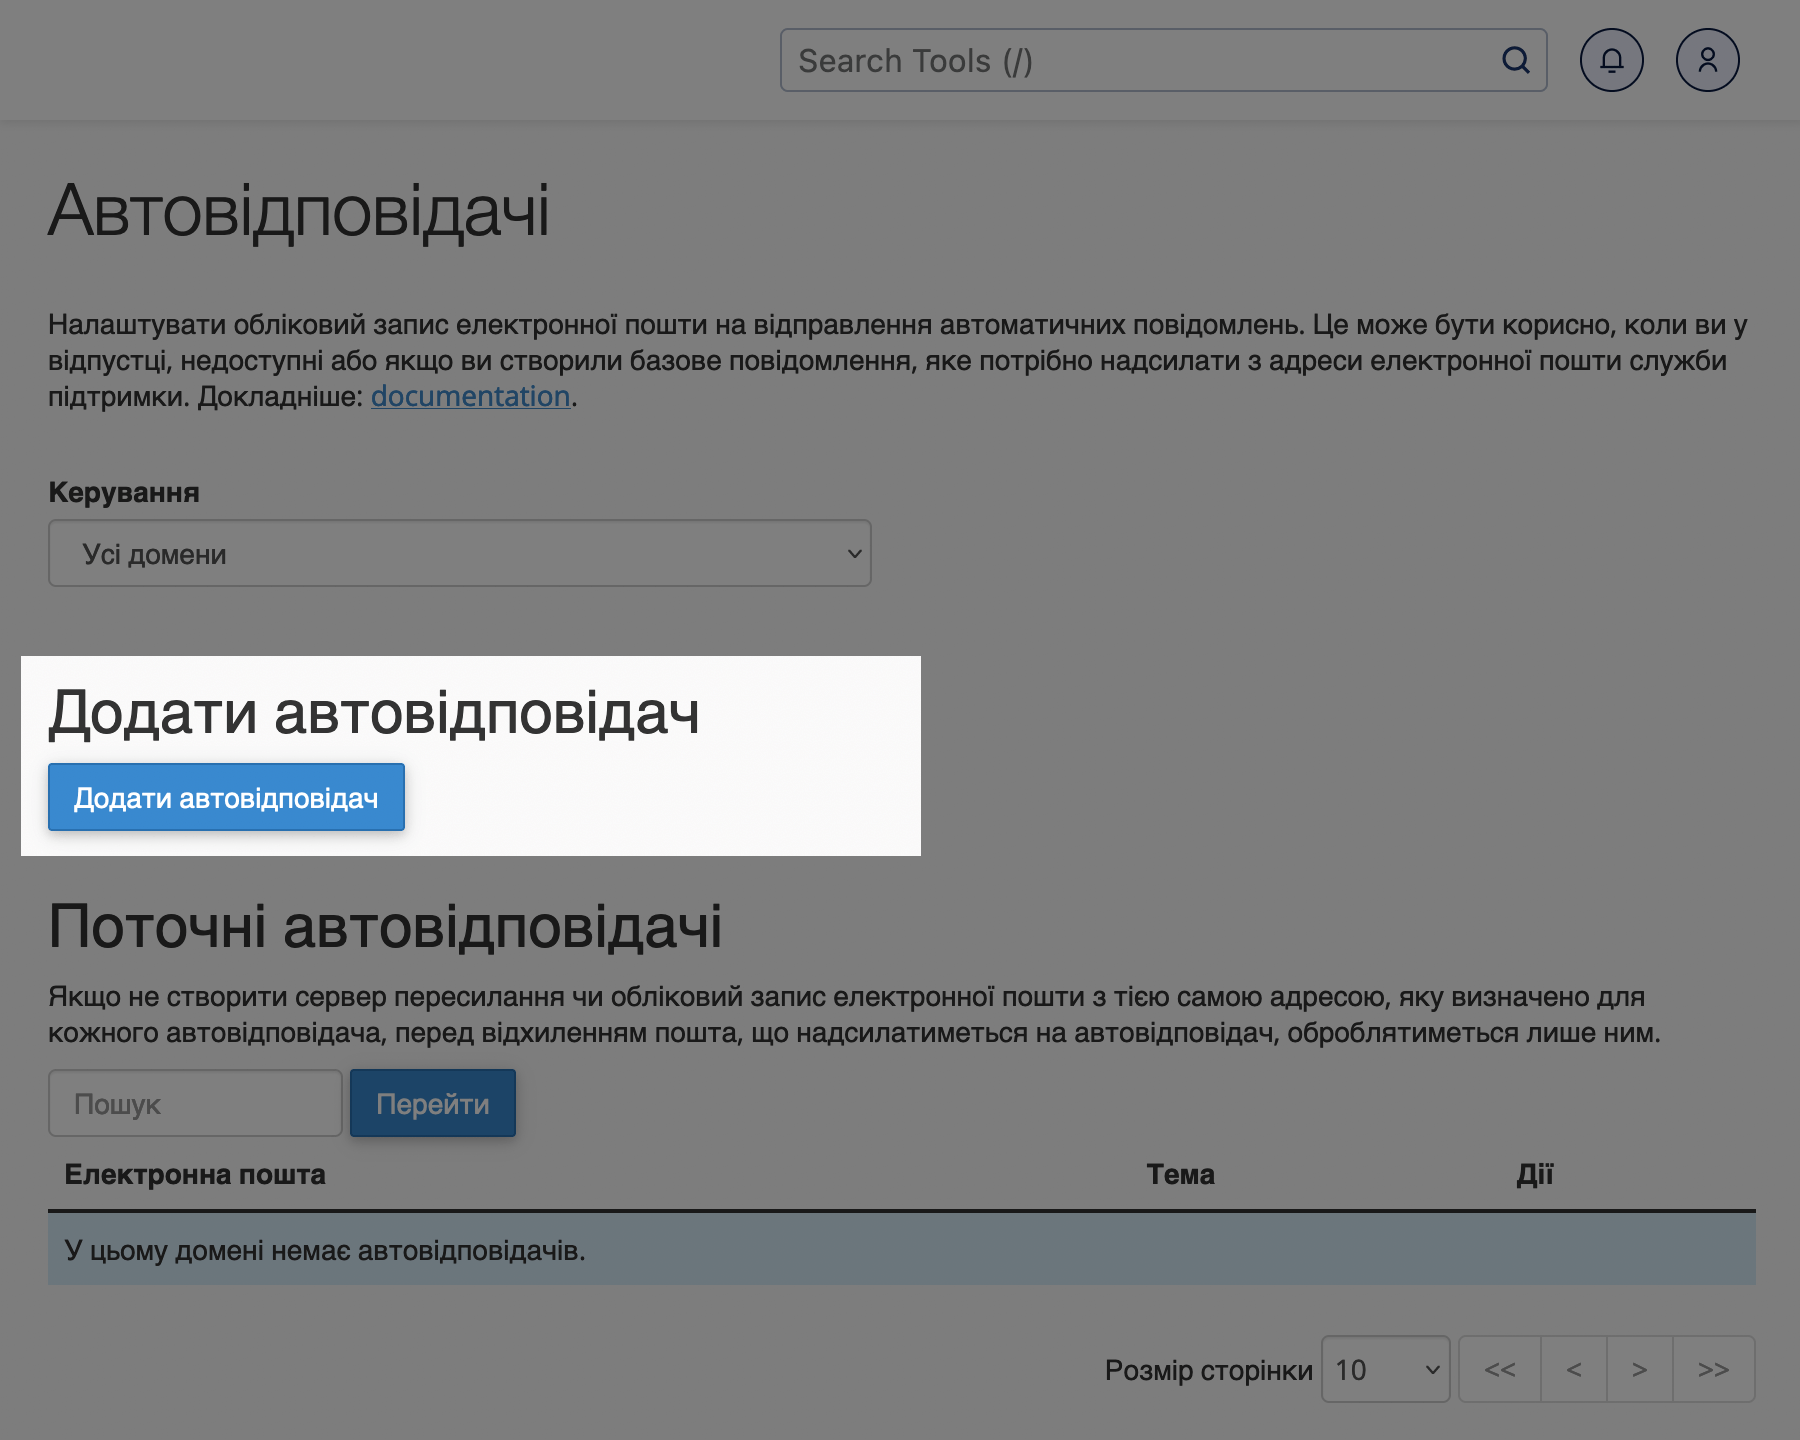Click the empty-table message row
The image size is (1800, 1440).
(902, 1249)
